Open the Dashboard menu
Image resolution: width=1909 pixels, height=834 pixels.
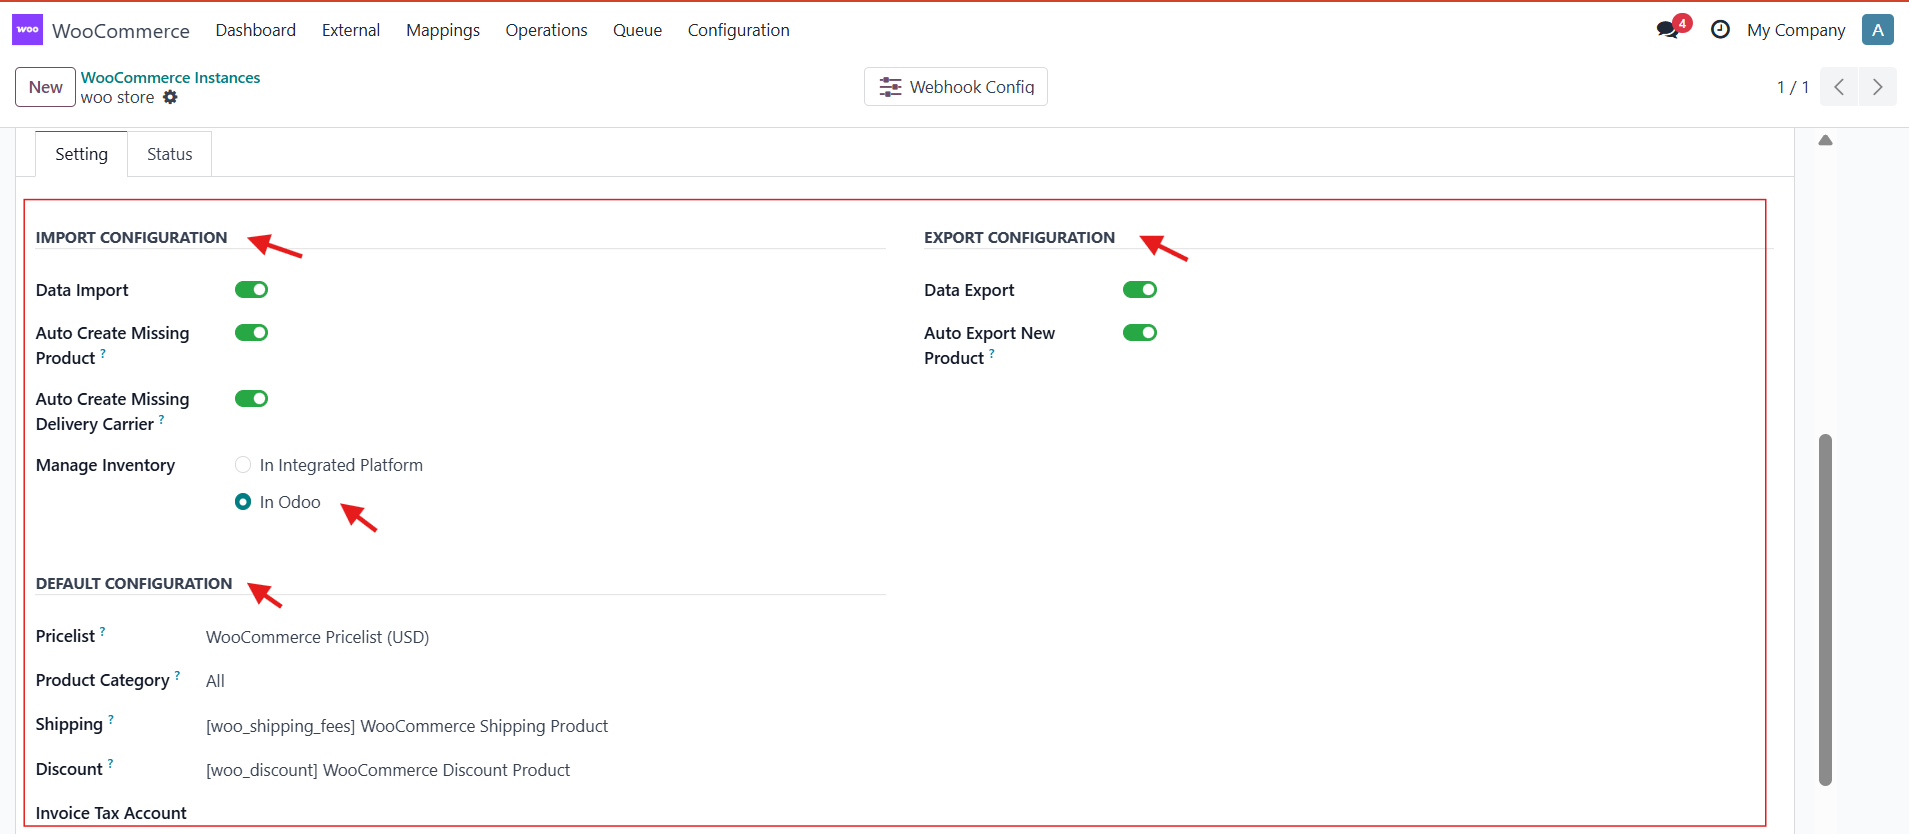click(x=256, y=30)
